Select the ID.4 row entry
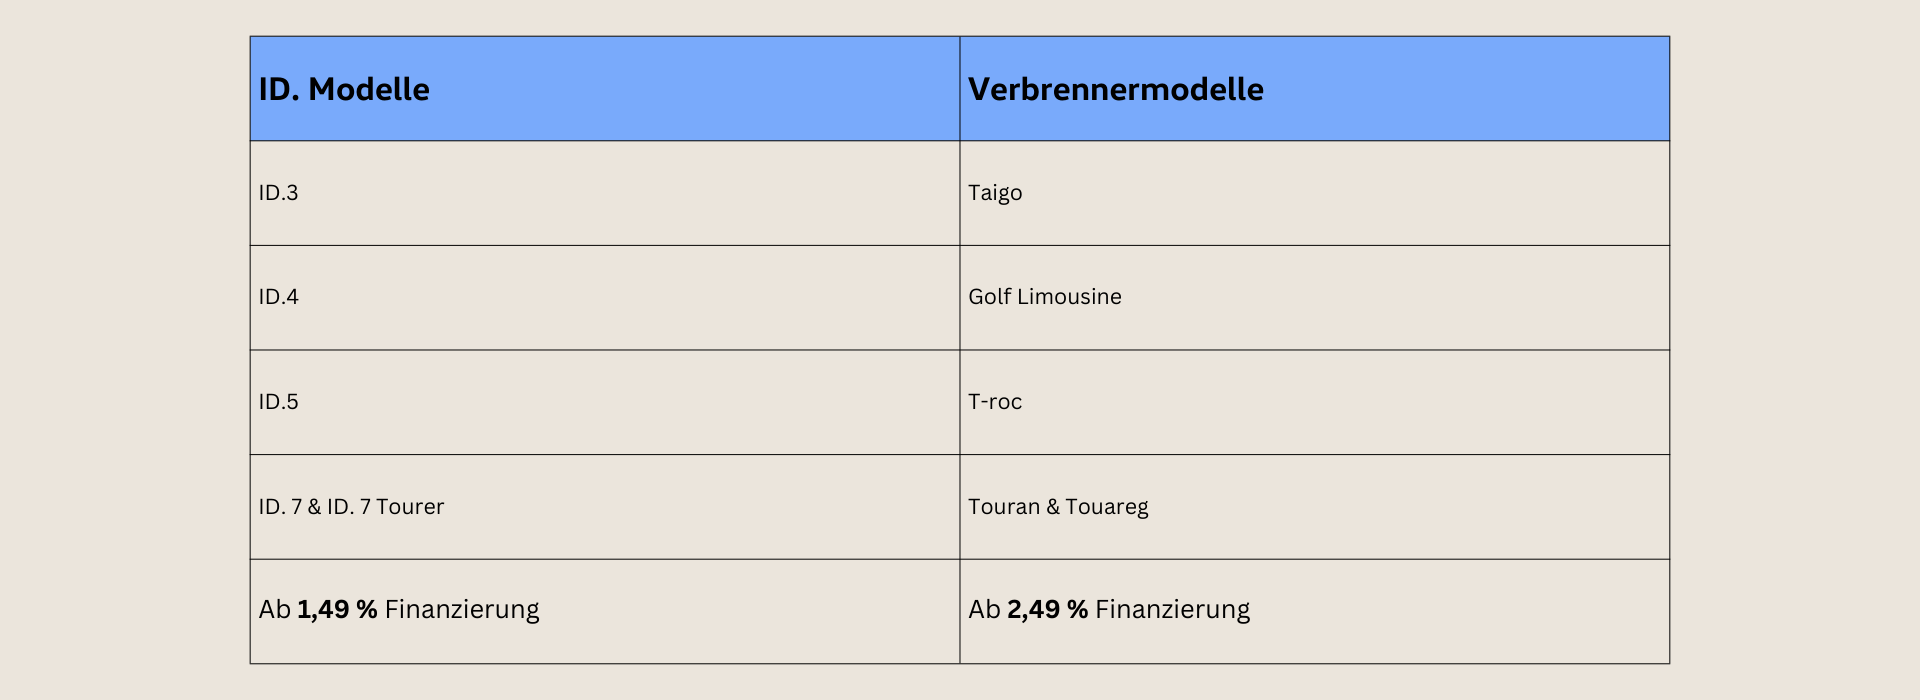The height and width of the screenshot is (700, 1920). point(278,297)
